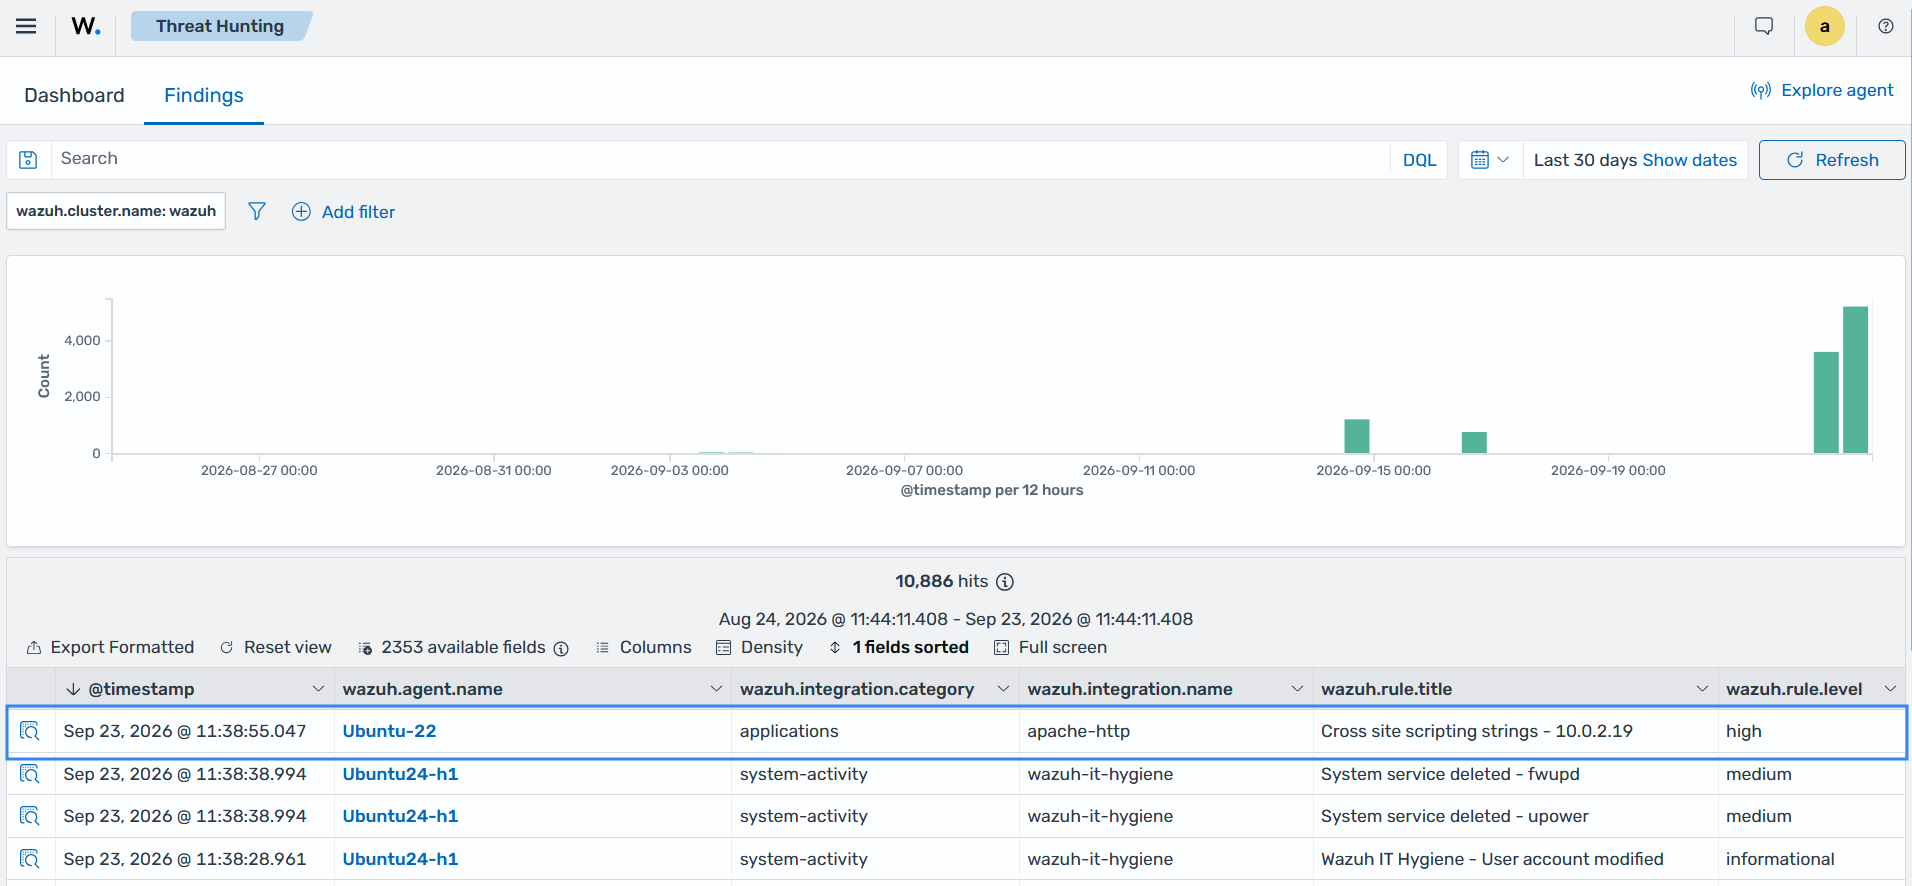The width and height of the screenshot is (1912, 886).
Task: Open the 2353 available fields list
Action: click(463, 648)
